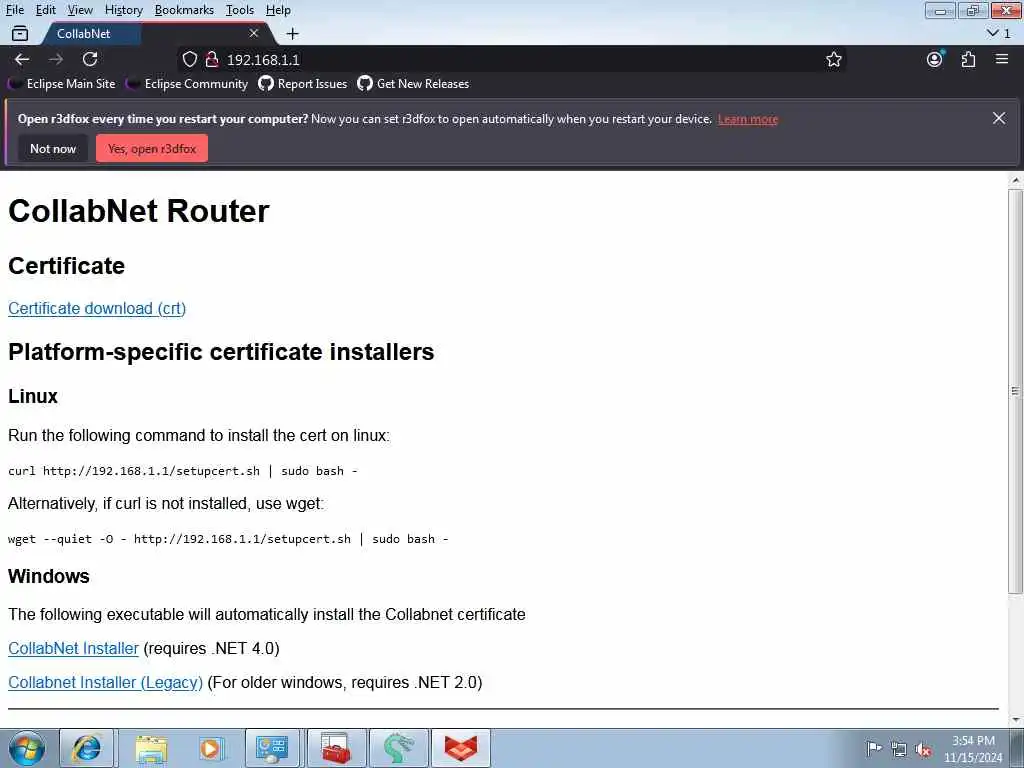This screenshot has height=768, width=1024.
Task: Open the Edit menu
Action: pos(46,10)
